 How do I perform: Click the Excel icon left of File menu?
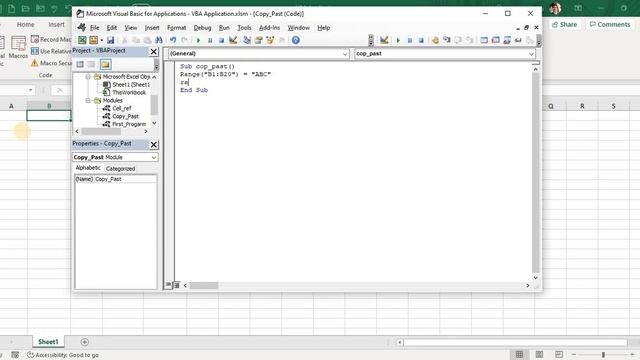point(82,27)
